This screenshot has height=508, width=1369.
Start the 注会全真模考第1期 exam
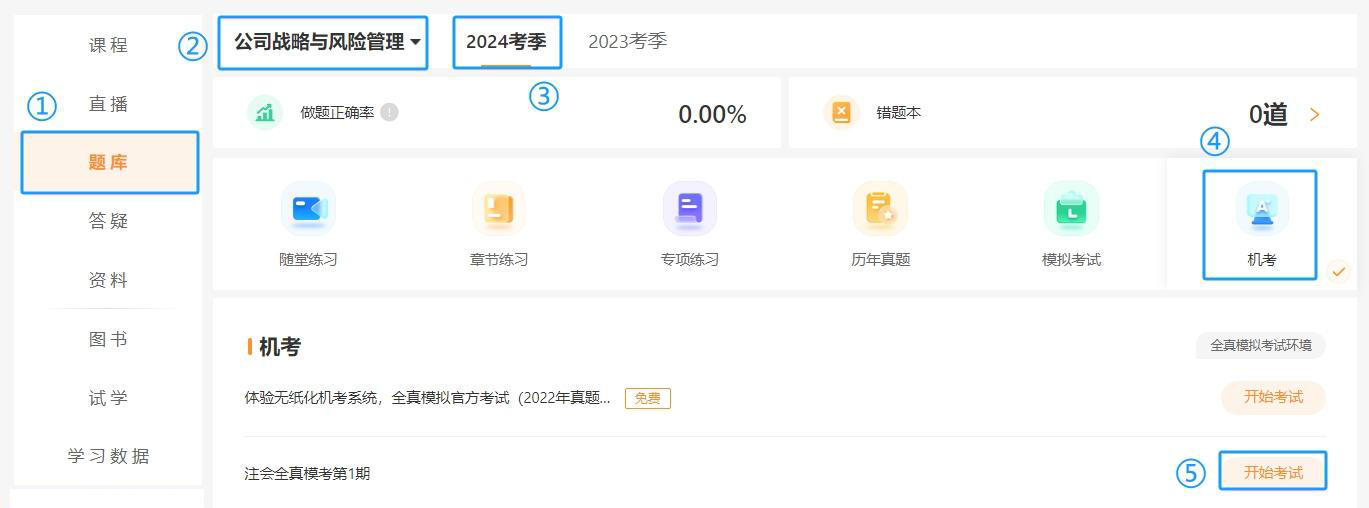(x=1272, y=472)
